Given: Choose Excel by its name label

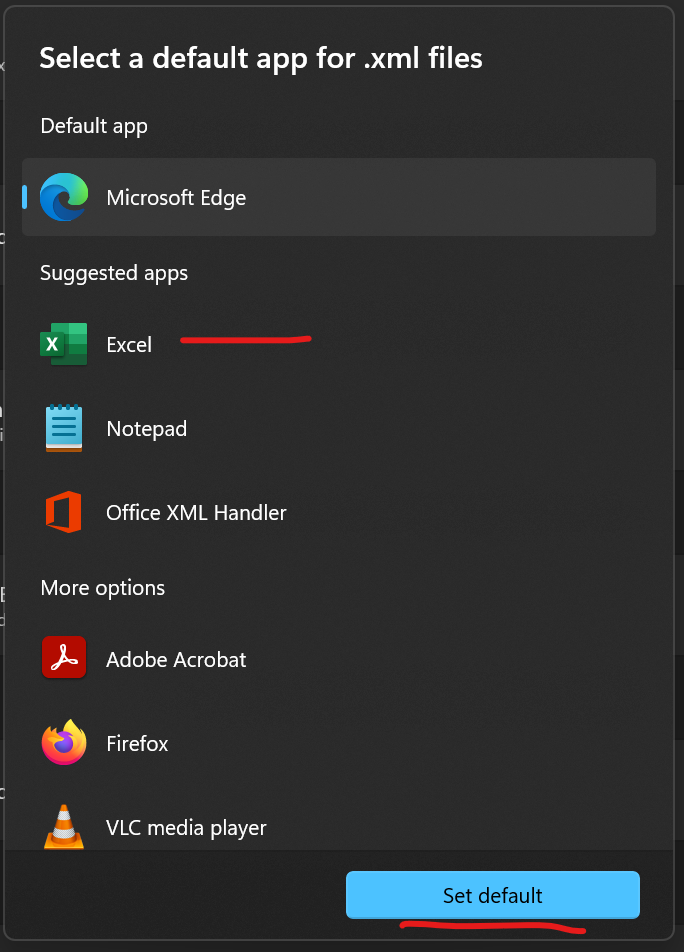Looking at the screenshot, I should pos(129,345).
